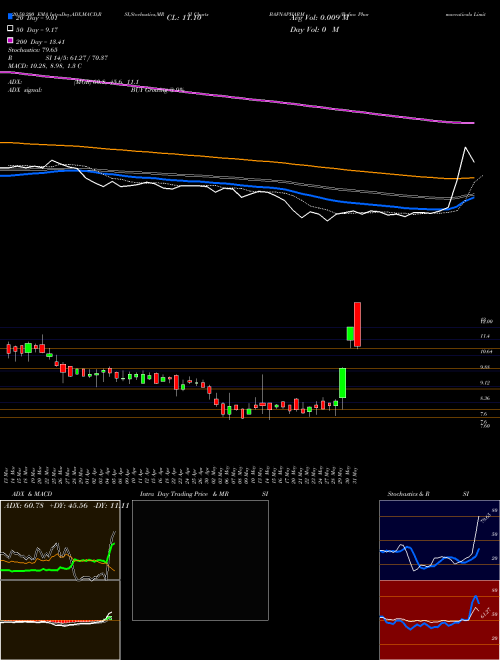Viewport: 500px width, 660px height.
Task: Click the blue 20 Day legend swatch
Action: (x=11, y=17)
